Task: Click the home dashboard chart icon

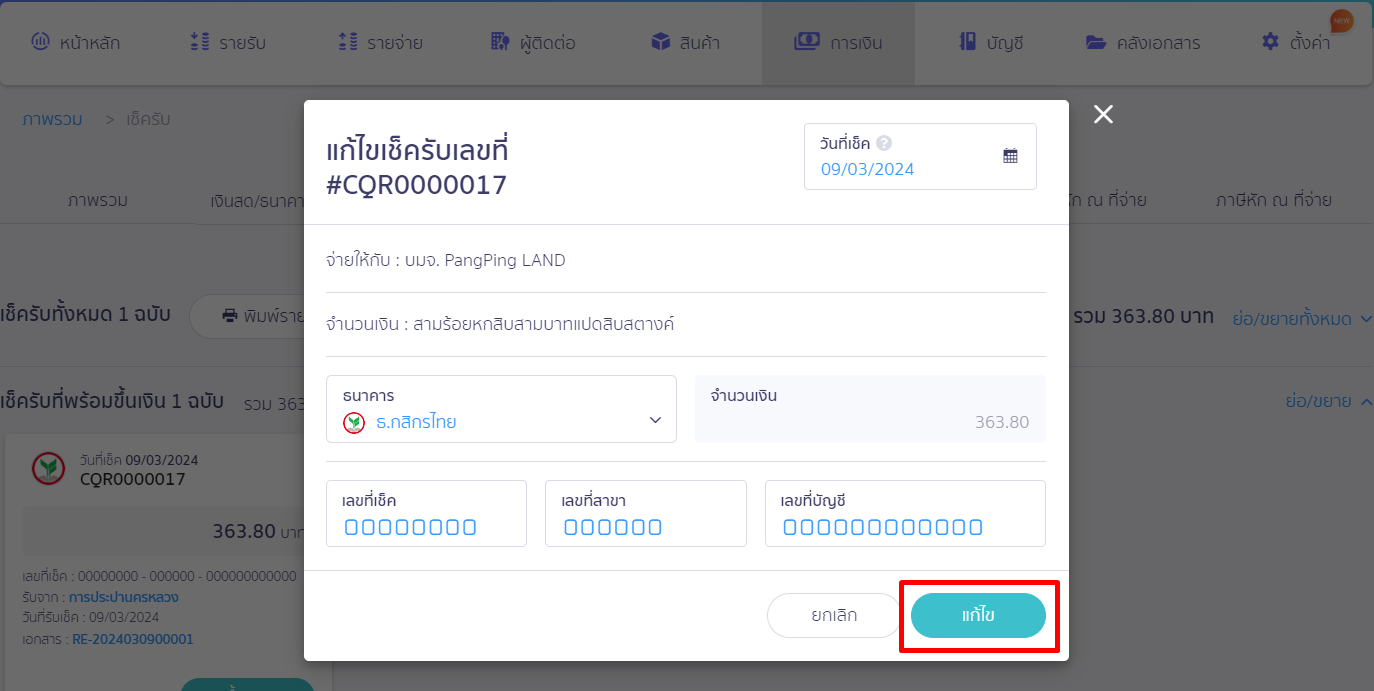Action: click(40, 42)
